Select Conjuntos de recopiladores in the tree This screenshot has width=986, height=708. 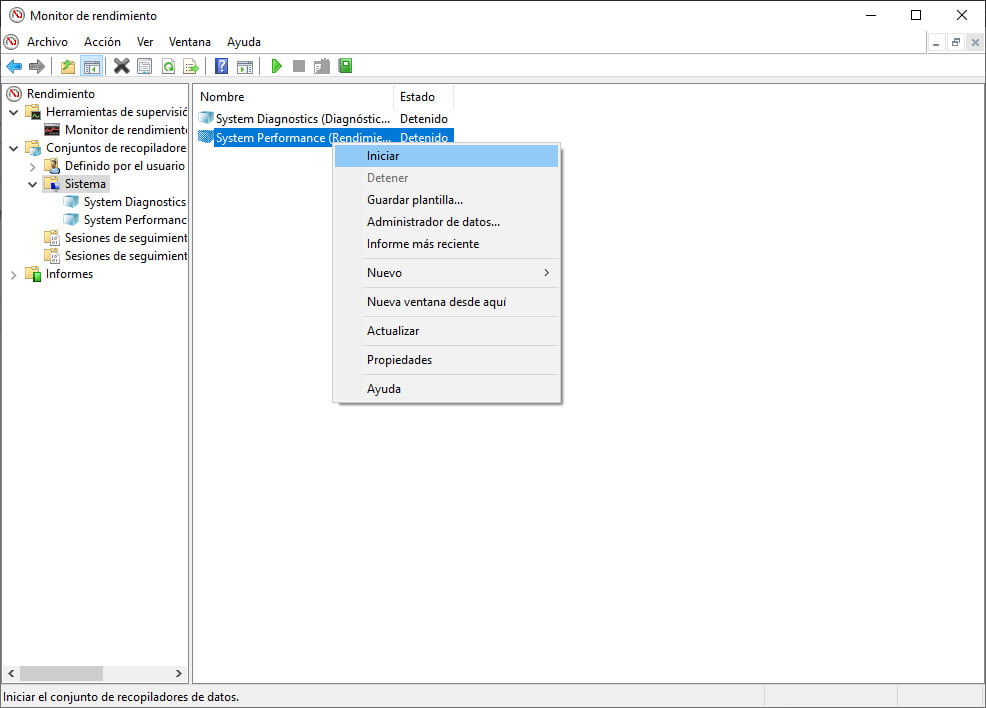[116, 148]
